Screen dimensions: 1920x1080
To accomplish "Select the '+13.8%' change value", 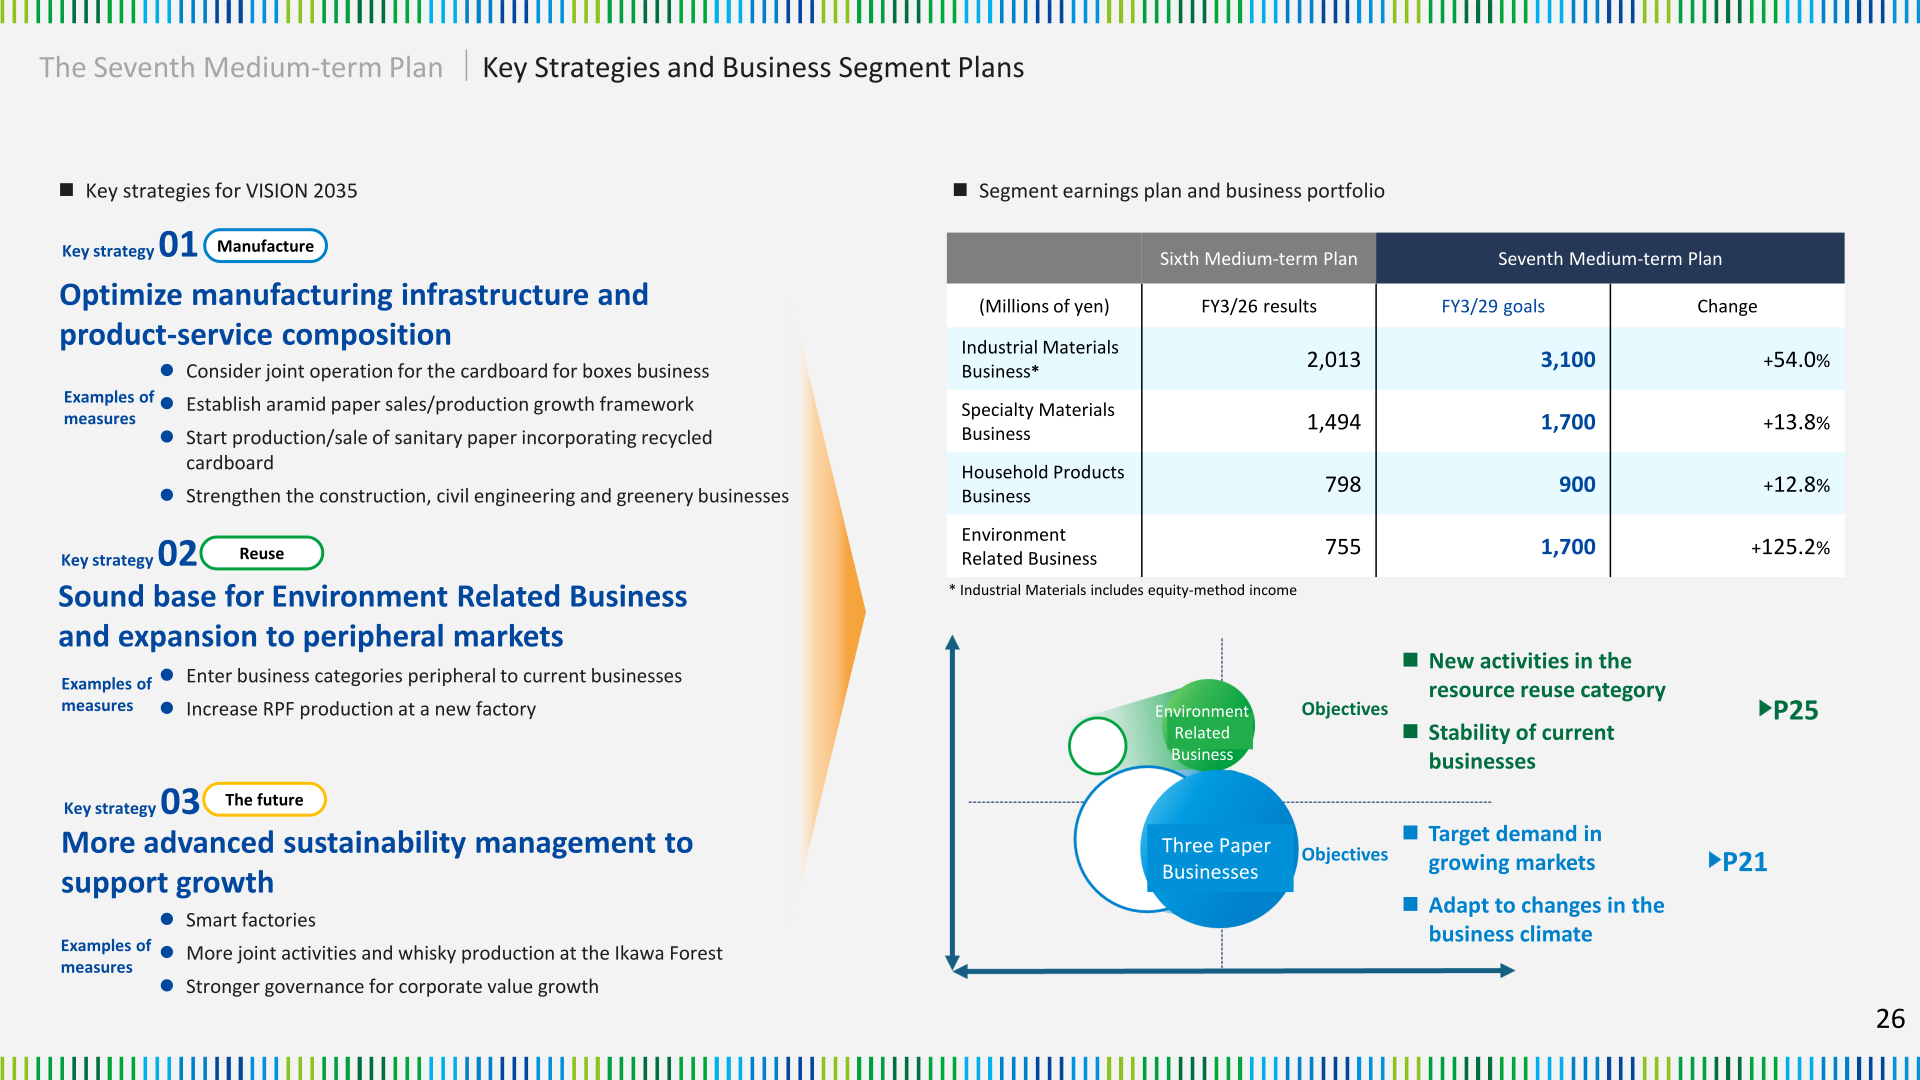I will [x=1796, y=422].
